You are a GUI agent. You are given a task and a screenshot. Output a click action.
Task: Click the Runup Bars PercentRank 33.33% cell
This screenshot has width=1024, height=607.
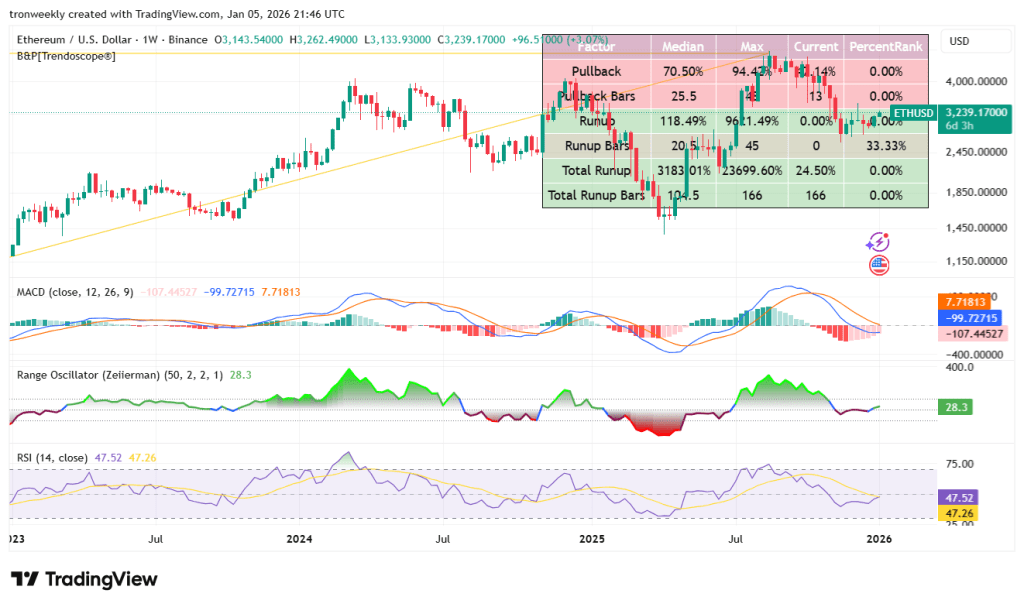coord(886,146)
